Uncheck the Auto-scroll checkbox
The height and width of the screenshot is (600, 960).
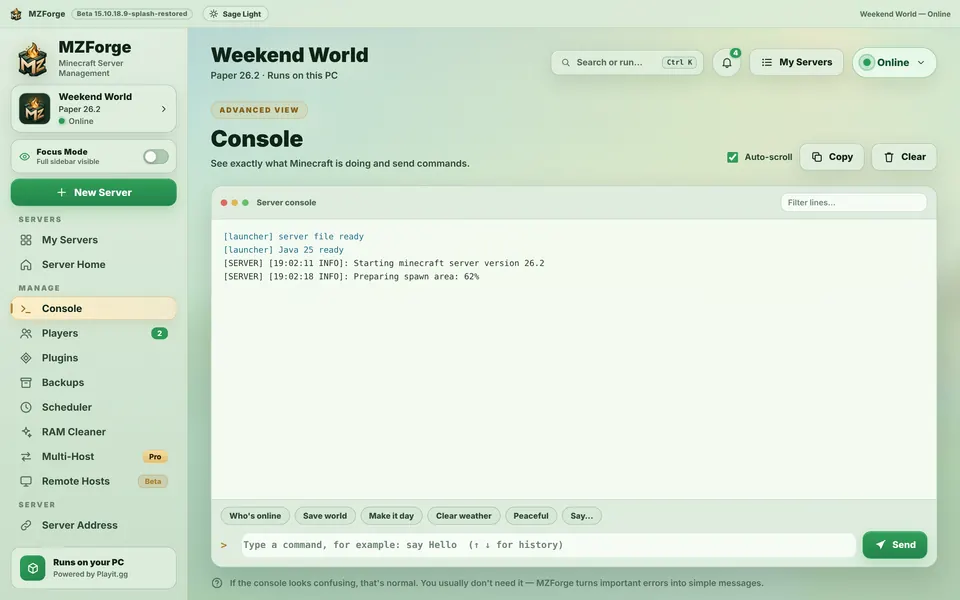point(732,157)
